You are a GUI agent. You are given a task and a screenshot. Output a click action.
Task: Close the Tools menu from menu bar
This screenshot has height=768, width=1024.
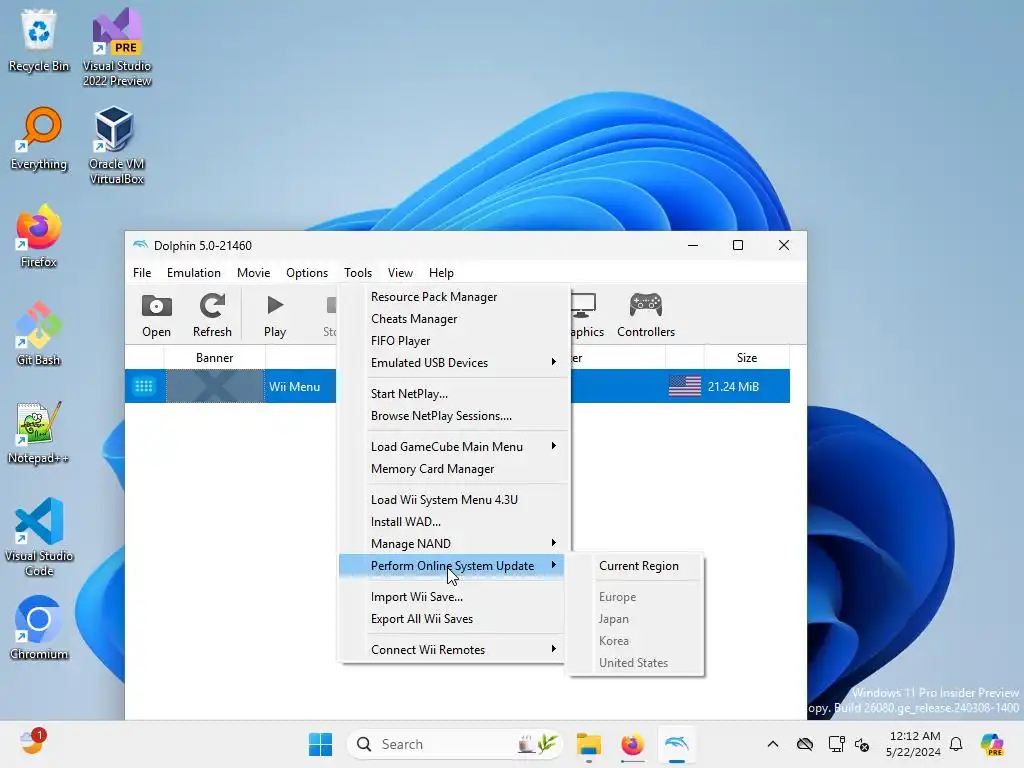(358, 272)
